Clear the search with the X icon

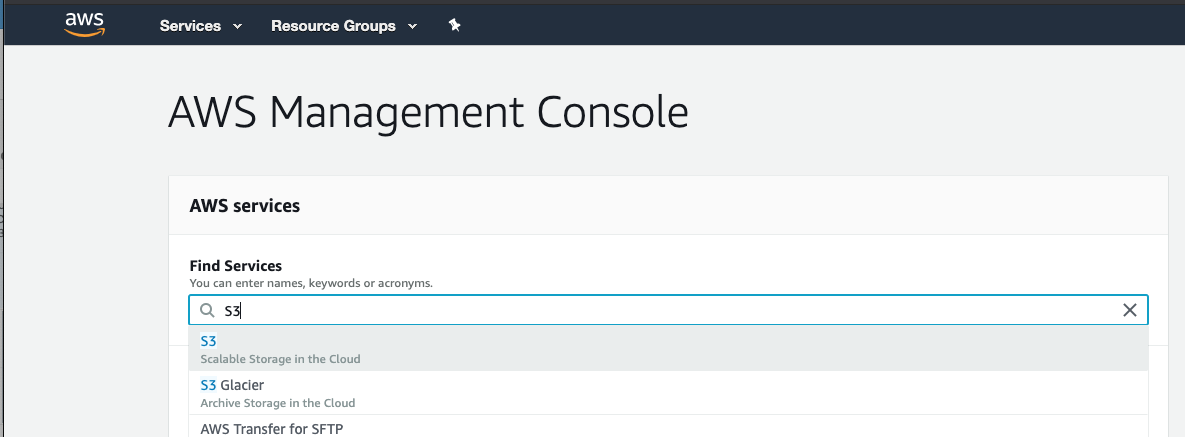point(1130,310)
